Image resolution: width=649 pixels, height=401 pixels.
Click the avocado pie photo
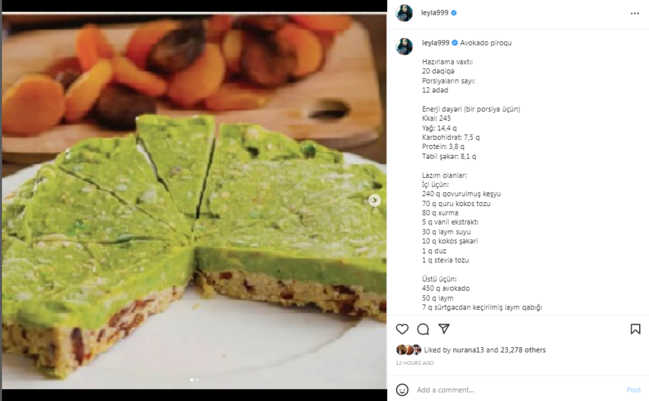pyautogui.click(x=194, y=201)
